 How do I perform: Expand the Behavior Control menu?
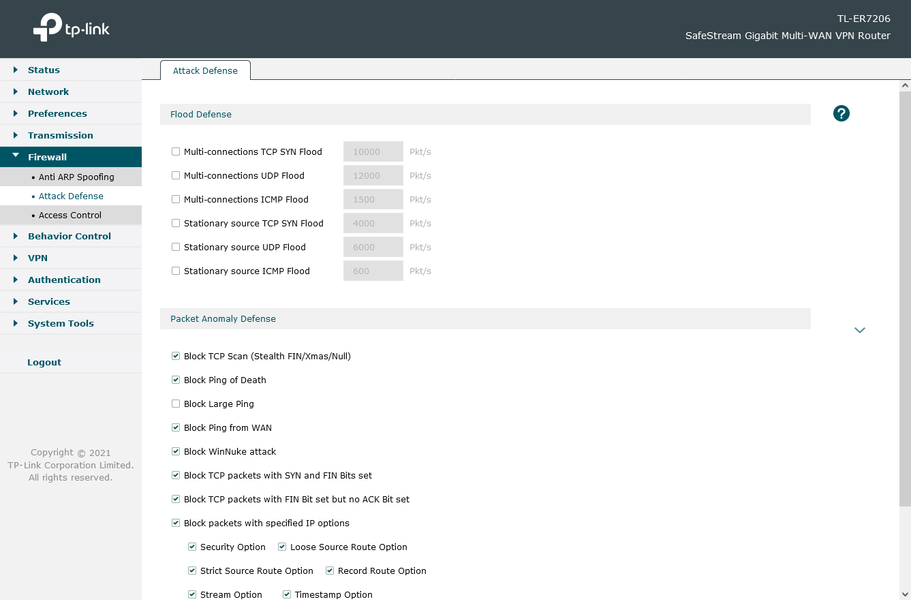(70, 236)
